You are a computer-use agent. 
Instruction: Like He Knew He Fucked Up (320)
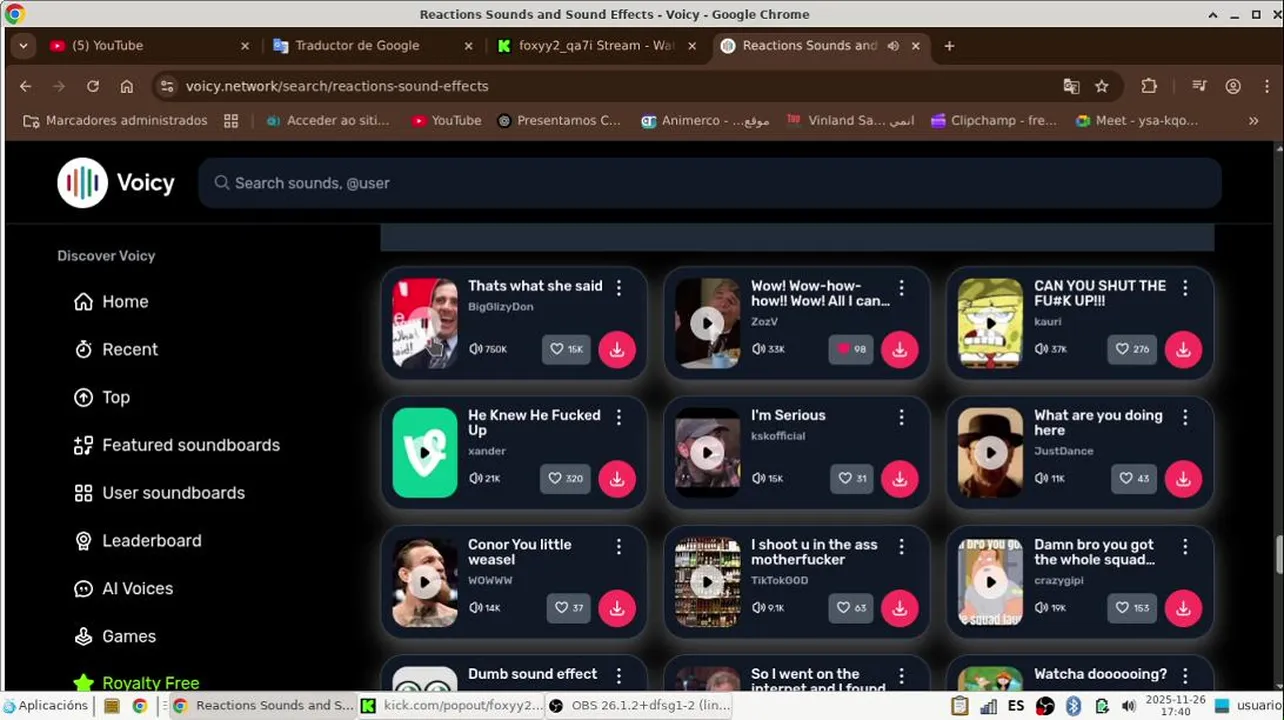[566, 478]
